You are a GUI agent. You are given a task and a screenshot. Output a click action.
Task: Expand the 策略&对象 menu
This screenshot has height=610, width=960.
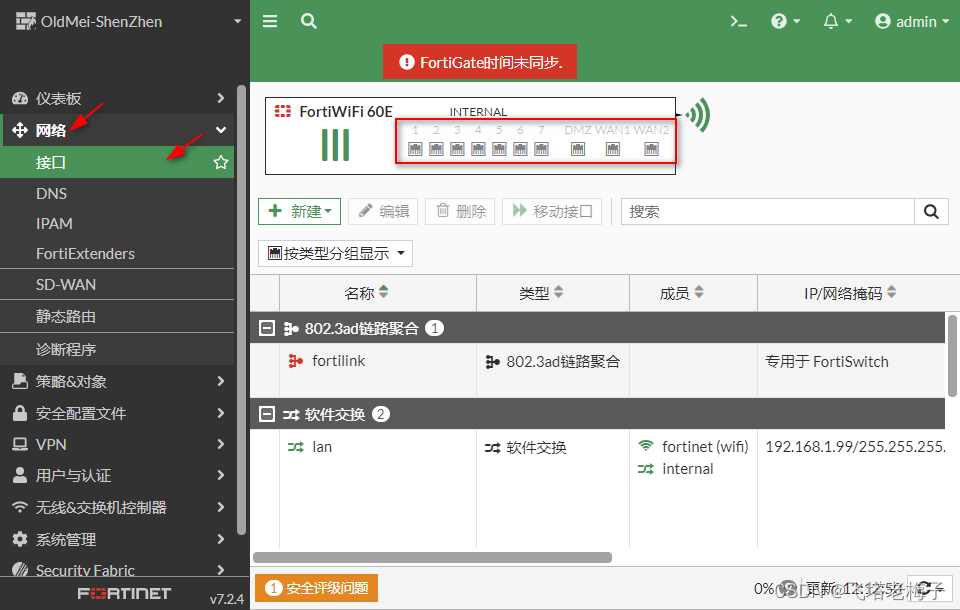118,382
